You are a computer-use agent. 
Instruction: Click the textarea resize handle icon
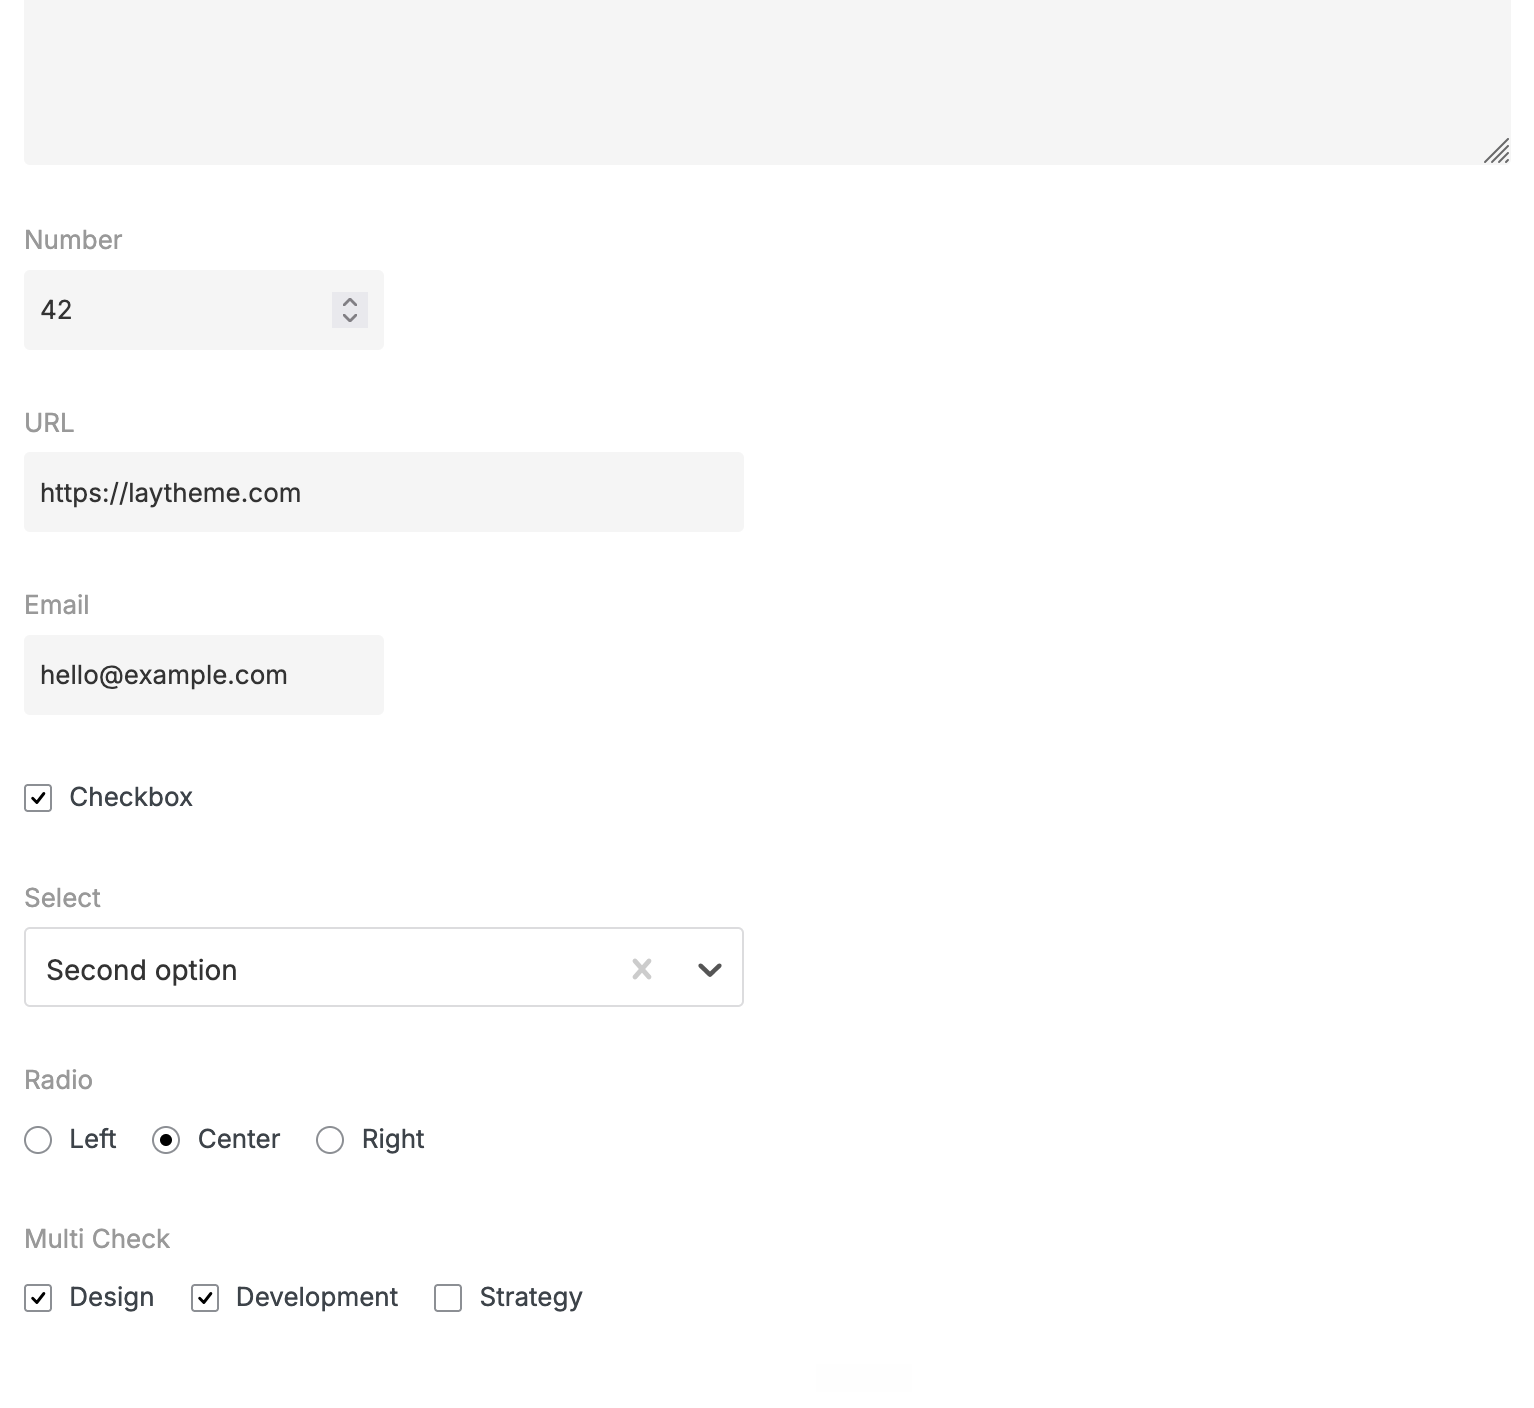(x=1496, y=151)
